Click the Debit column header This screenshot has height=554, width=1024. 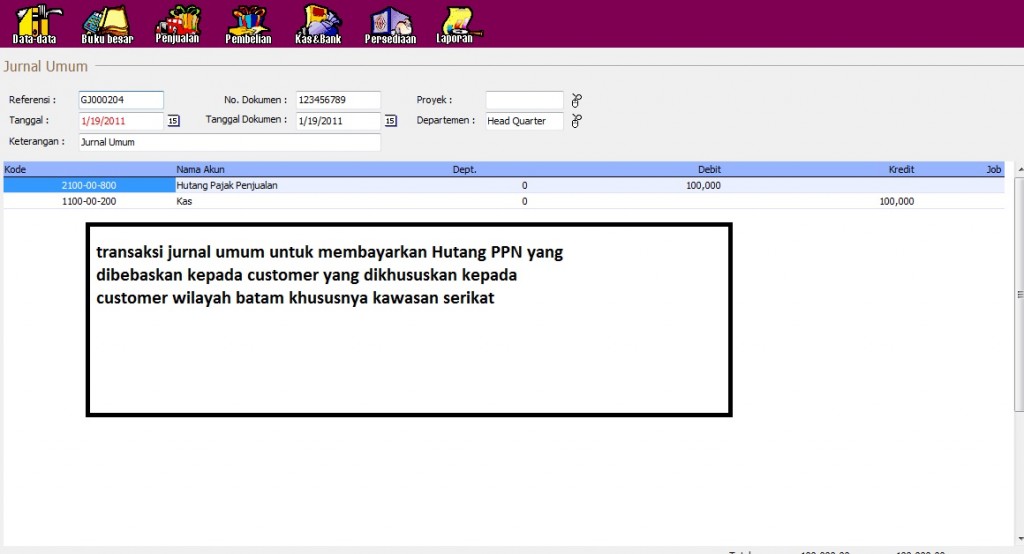click(x=709, y=169)
